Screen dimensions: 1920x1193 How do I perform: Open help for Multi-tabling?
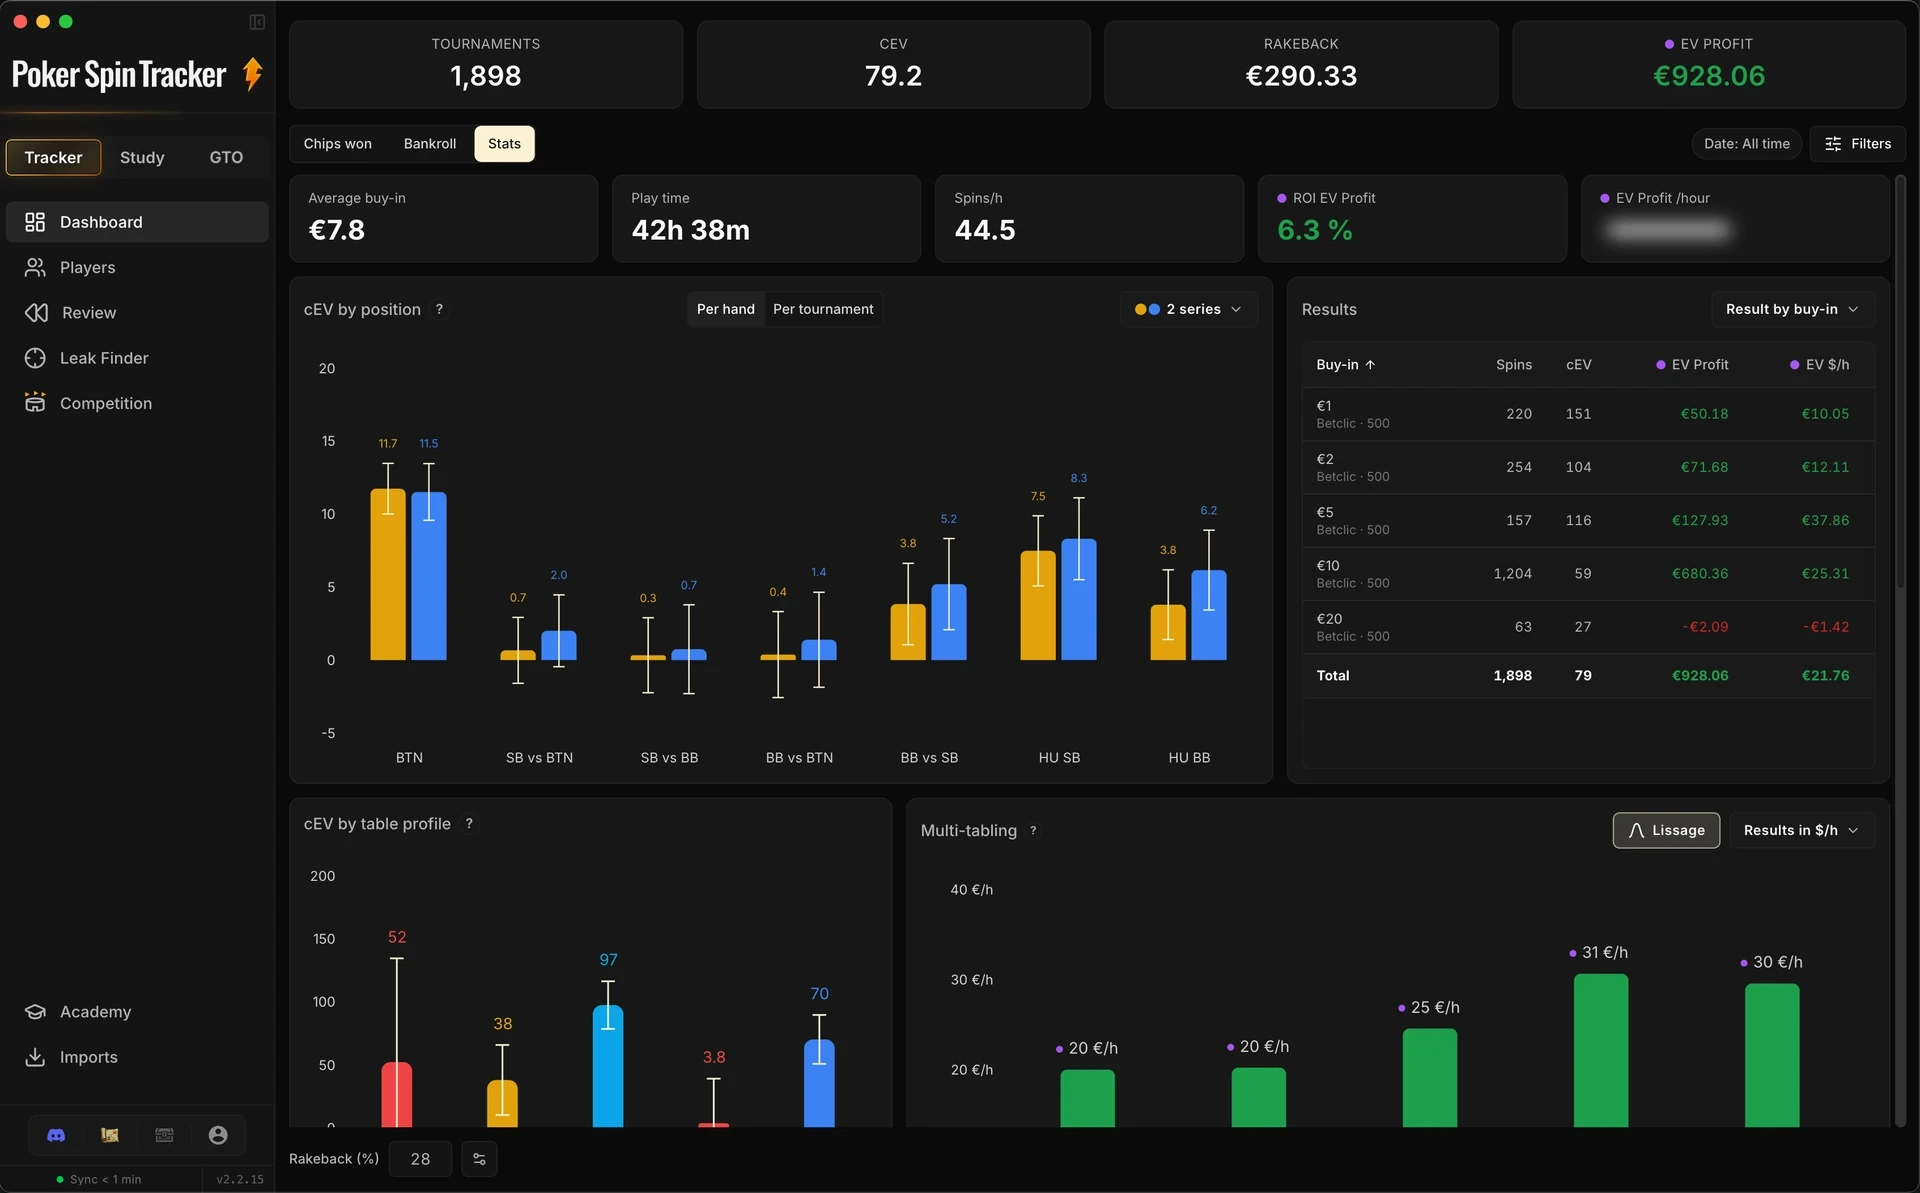[1033, 831]
